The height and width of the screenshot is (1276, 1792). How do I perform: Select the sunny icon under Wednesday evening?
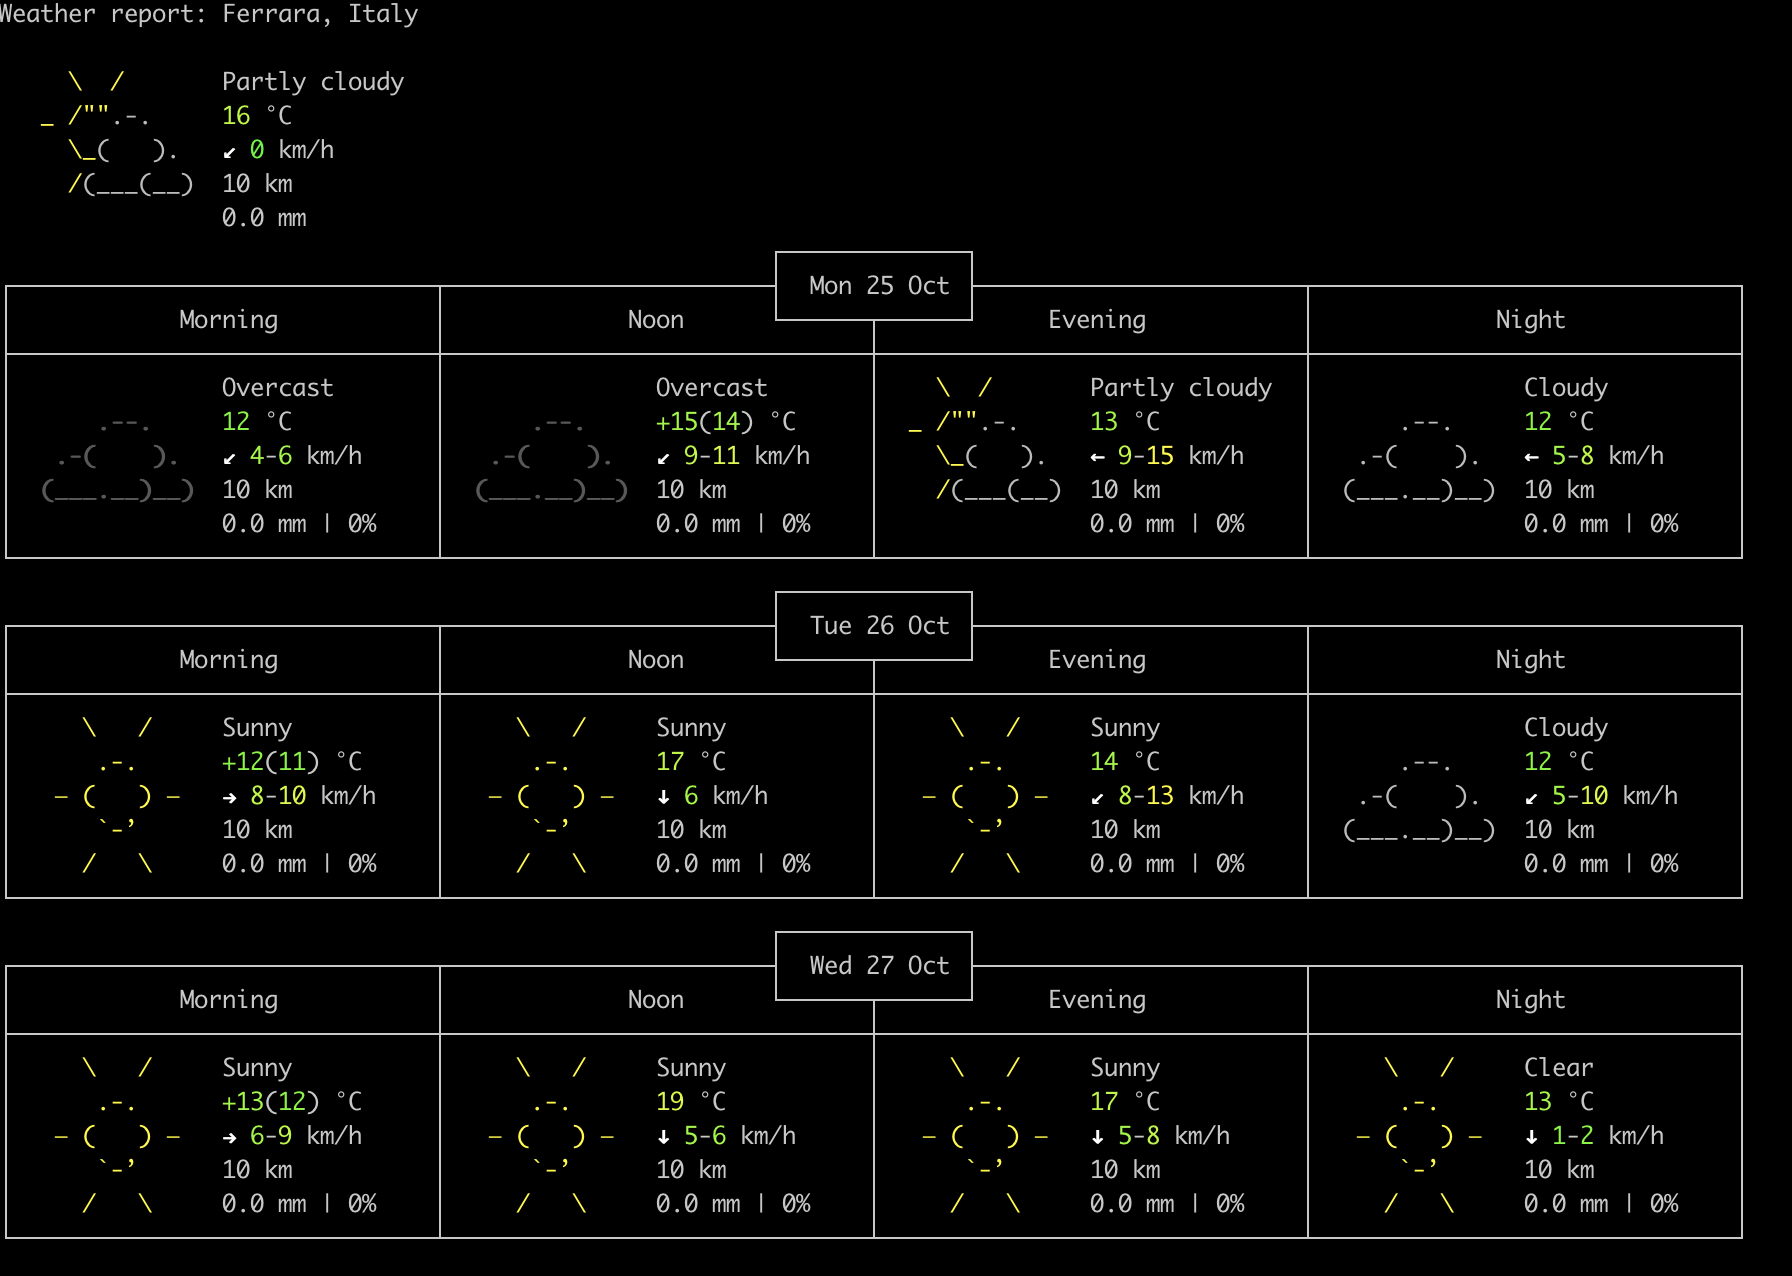[985, 1135]
